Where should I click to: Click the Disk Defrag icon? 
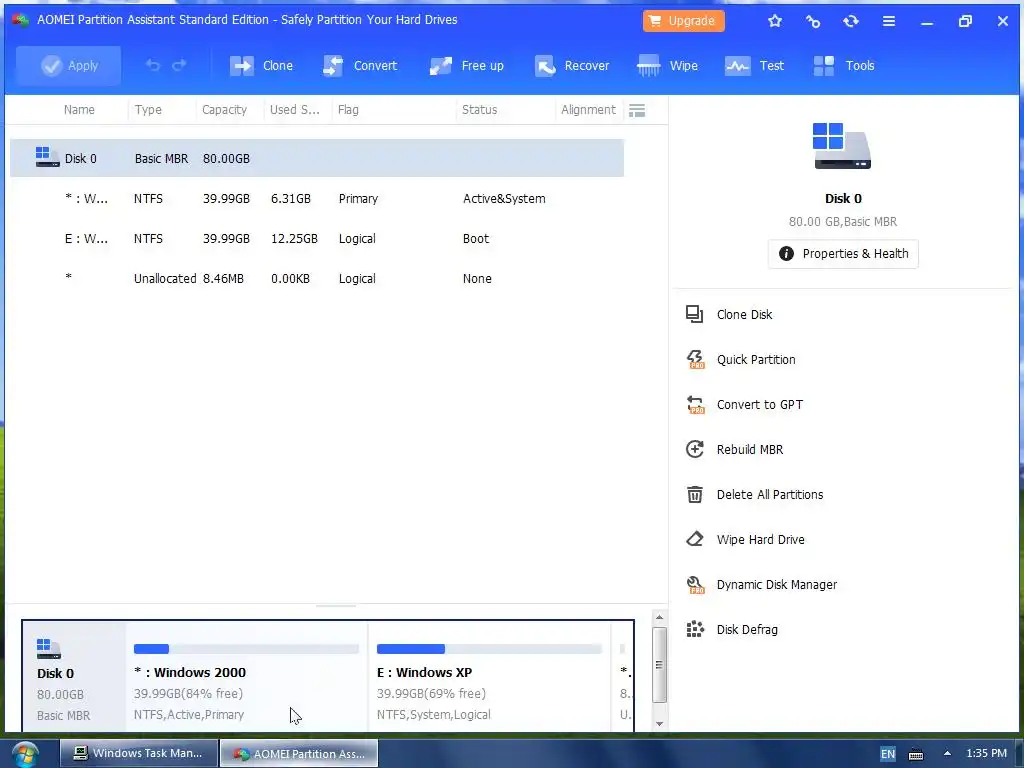tap(695, 630)
